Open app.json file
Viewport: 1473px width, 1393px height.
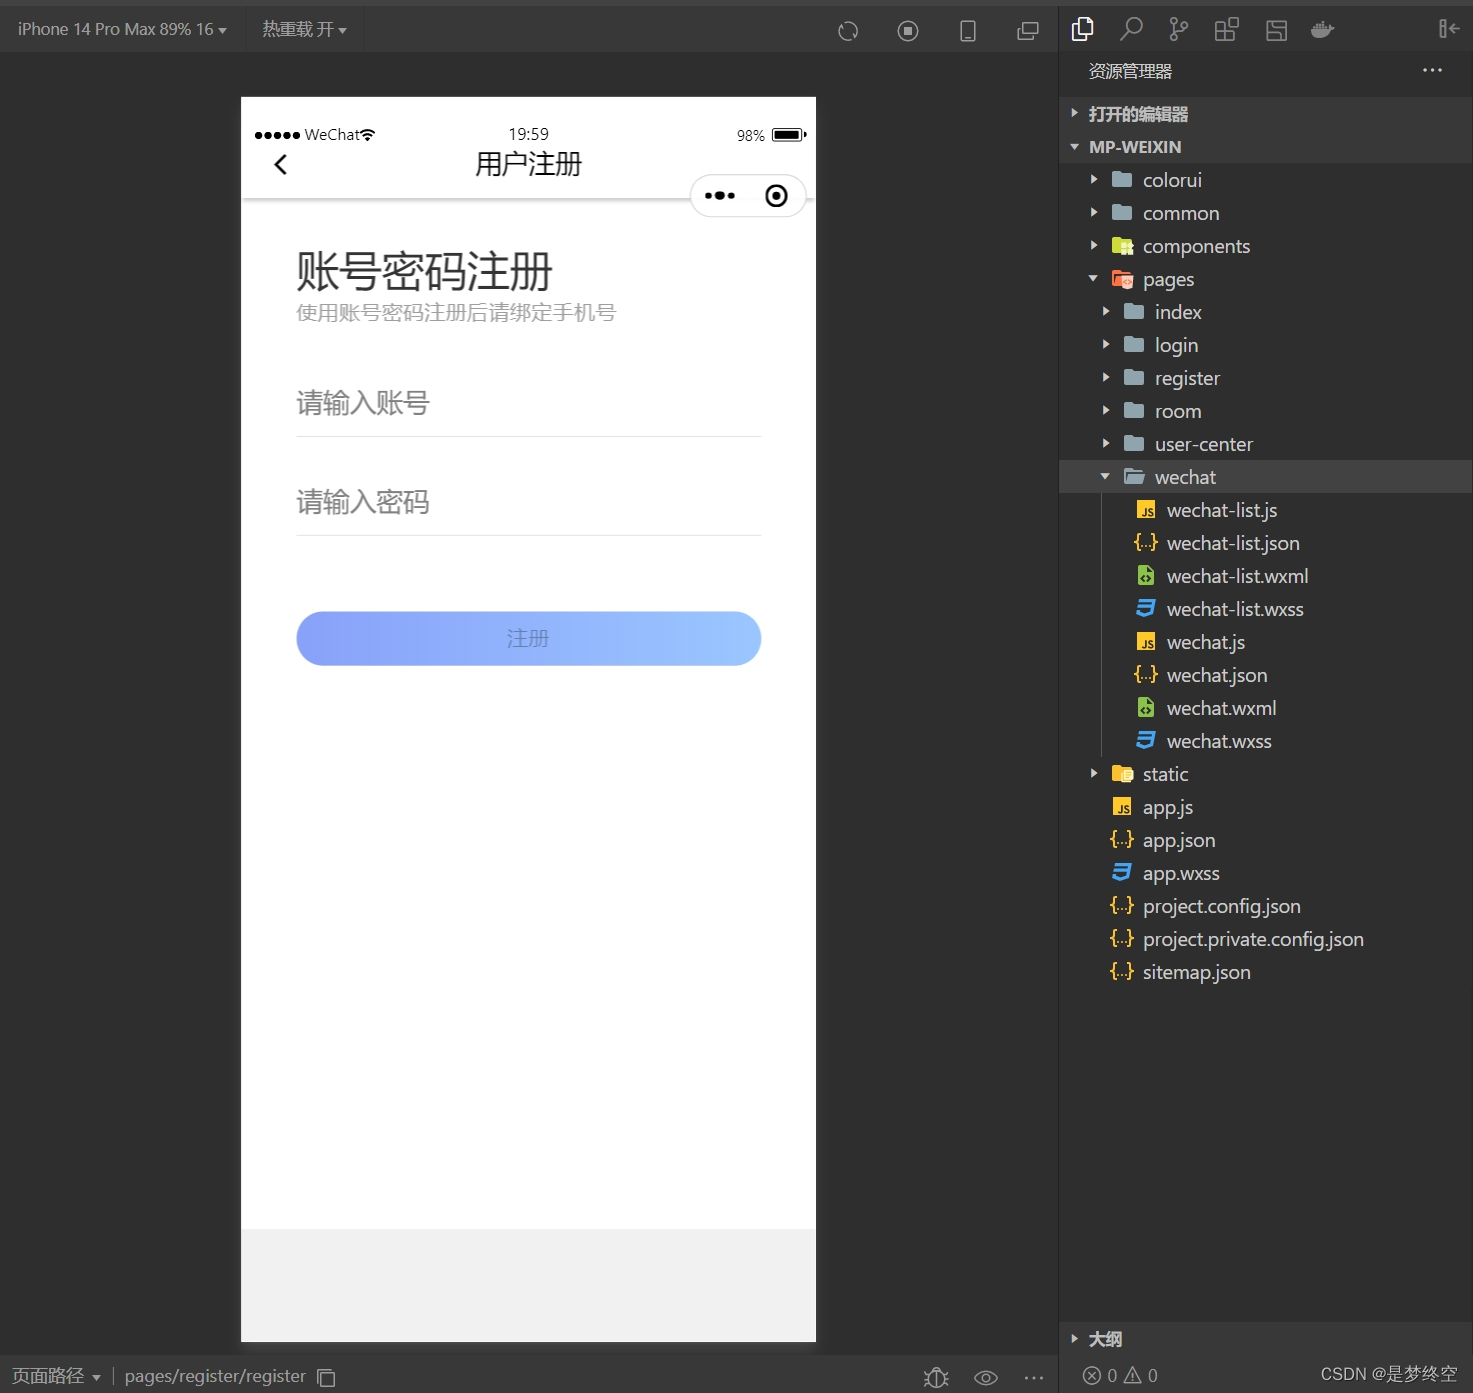tap(1265, 840)
